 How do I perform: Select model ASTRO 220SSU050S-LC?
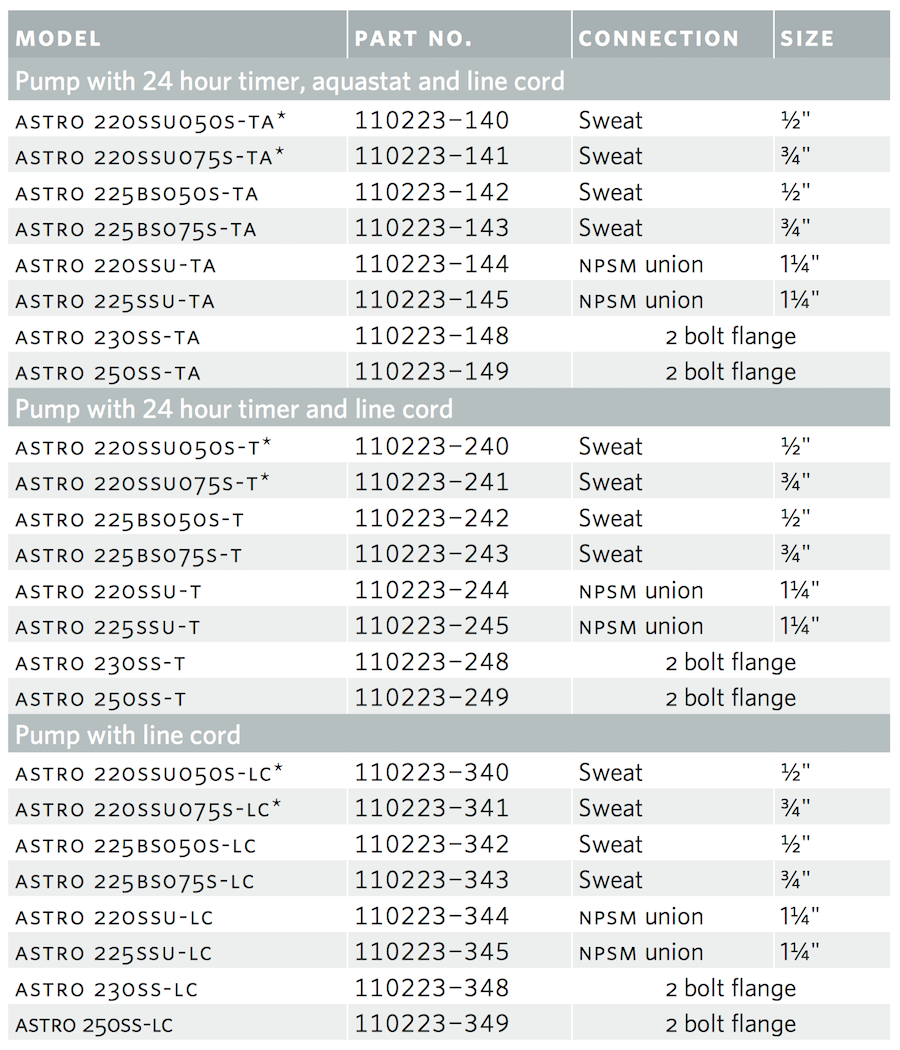(149, 773)
